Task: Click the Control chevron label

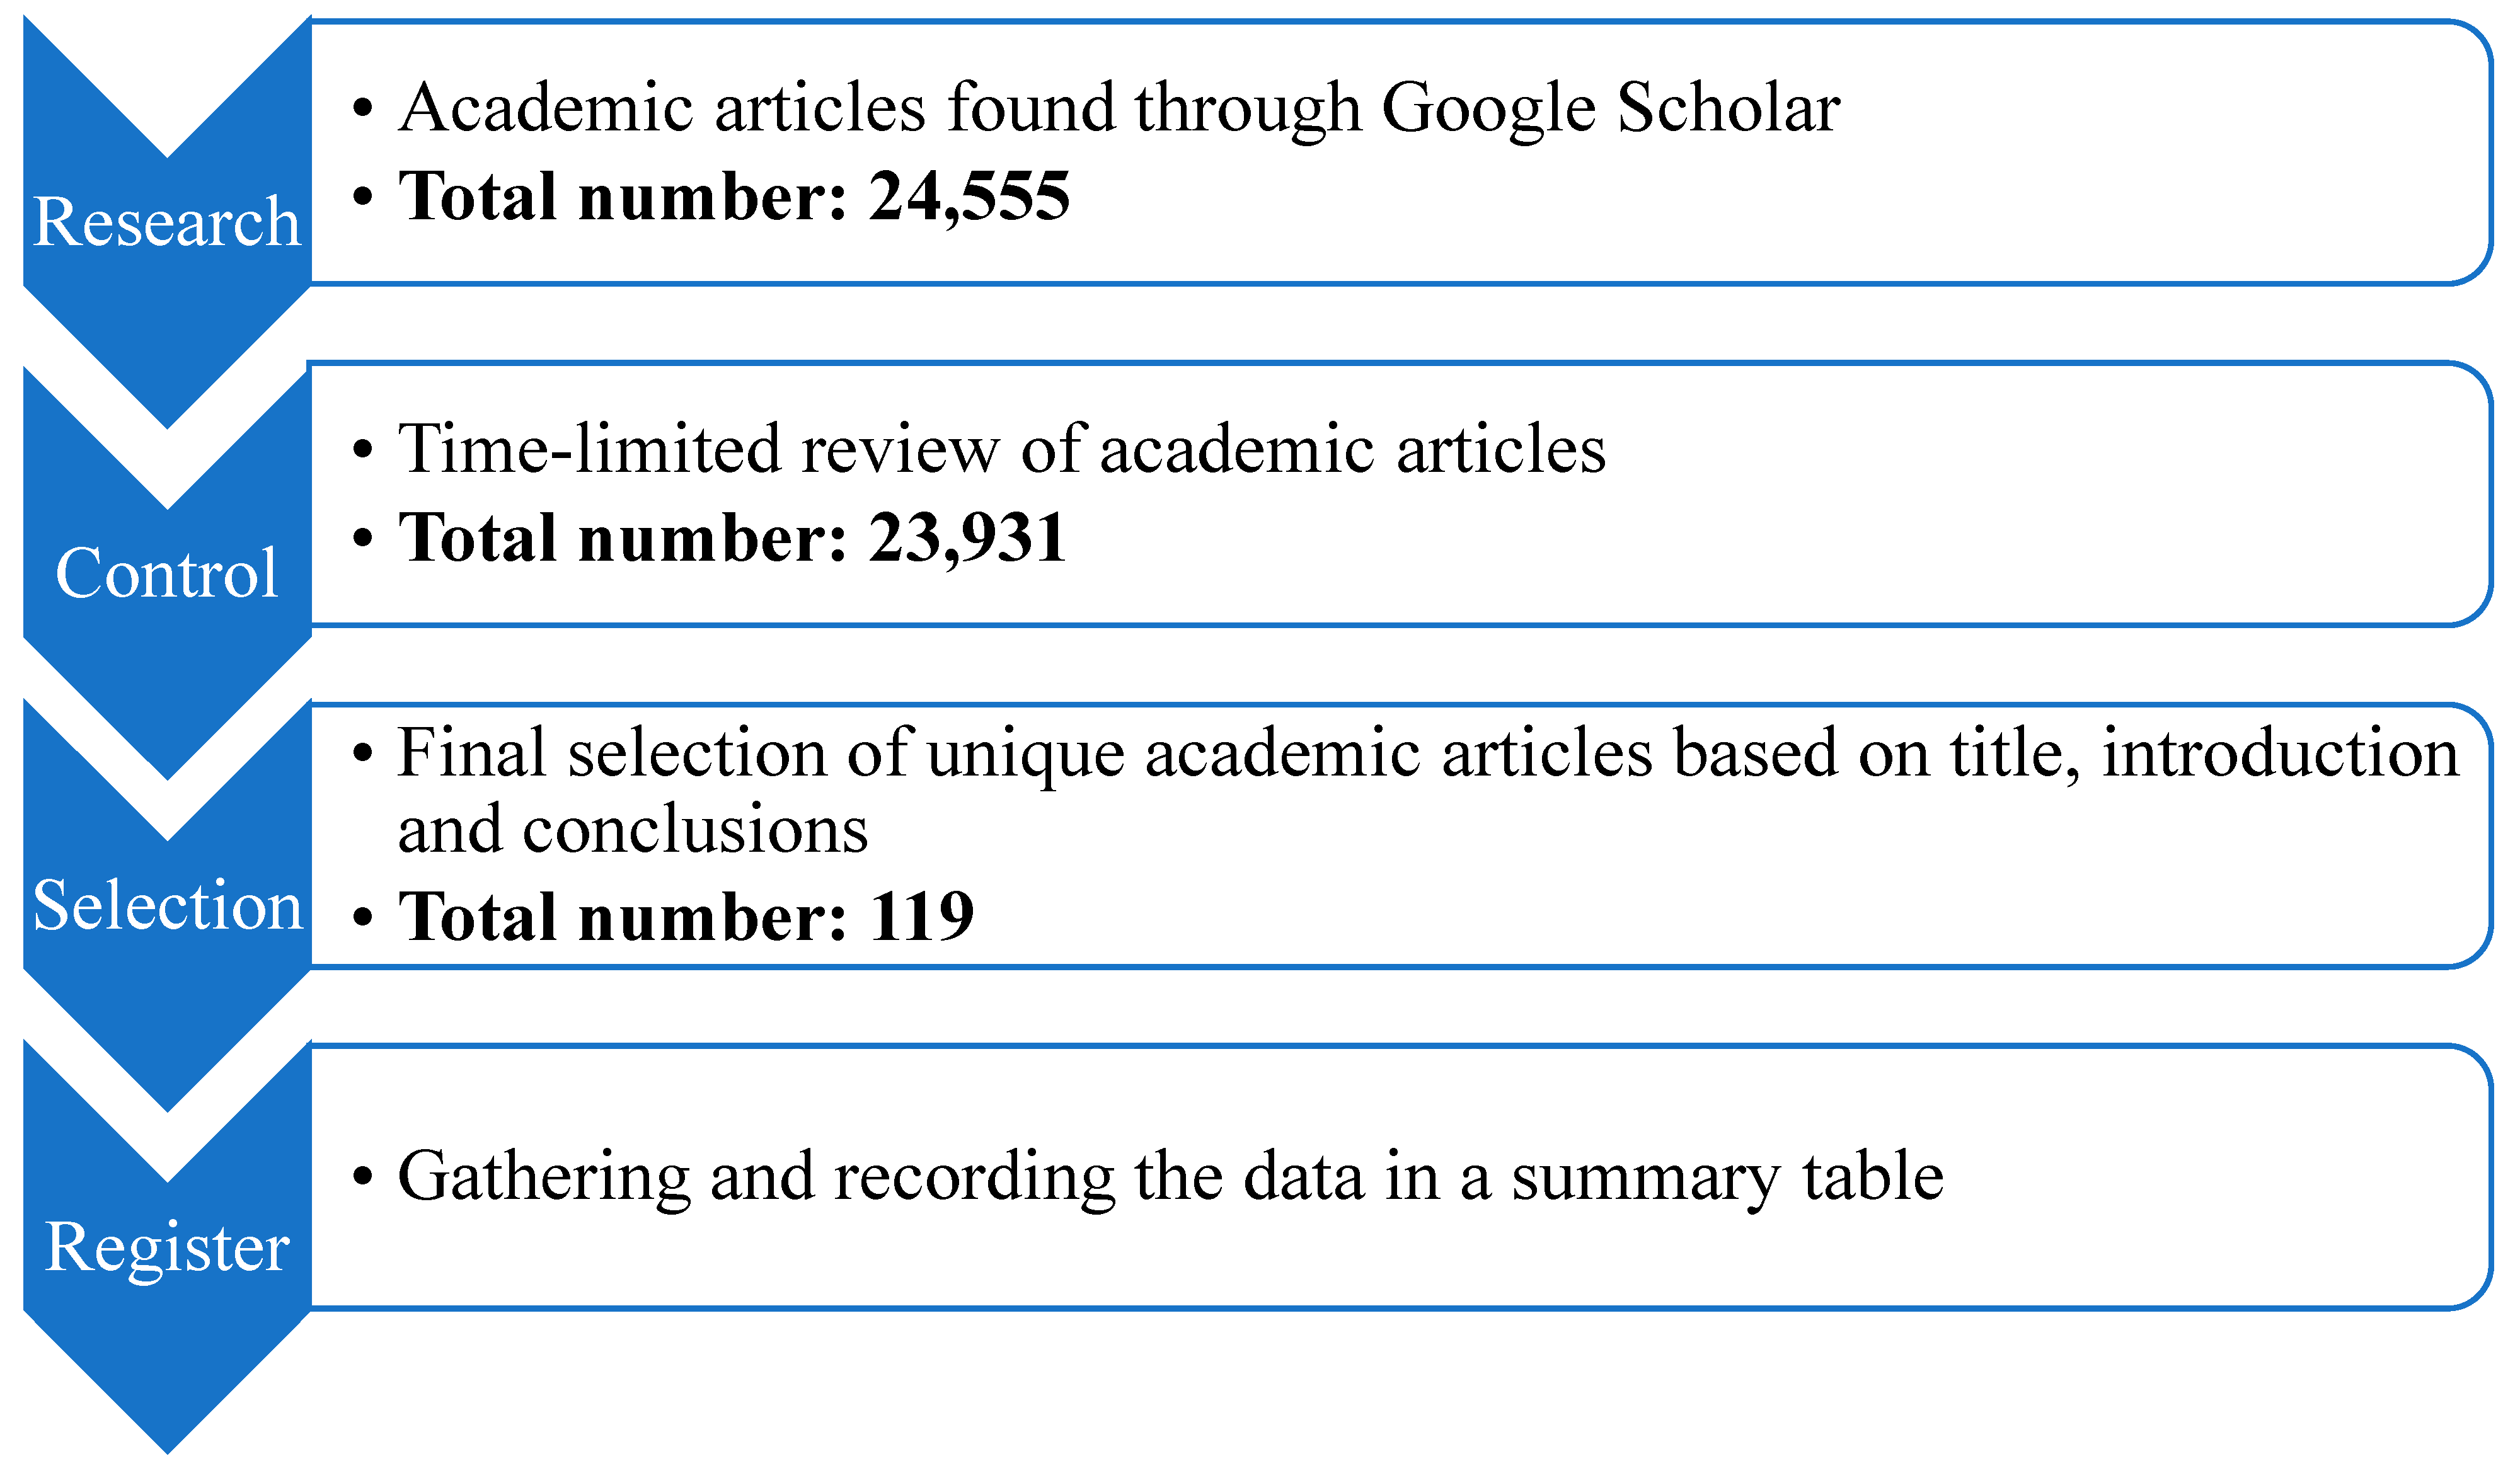Action: pos(167,573)
